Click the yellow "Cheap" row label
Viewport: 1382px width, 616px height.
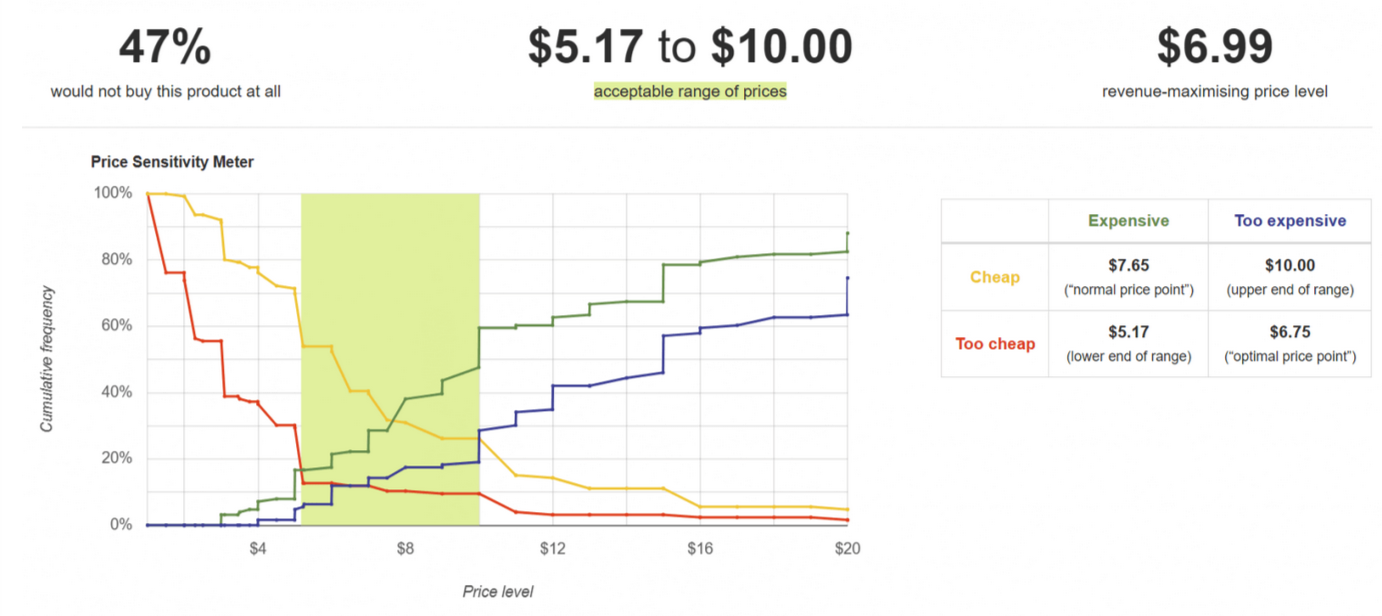pos(994,277)
